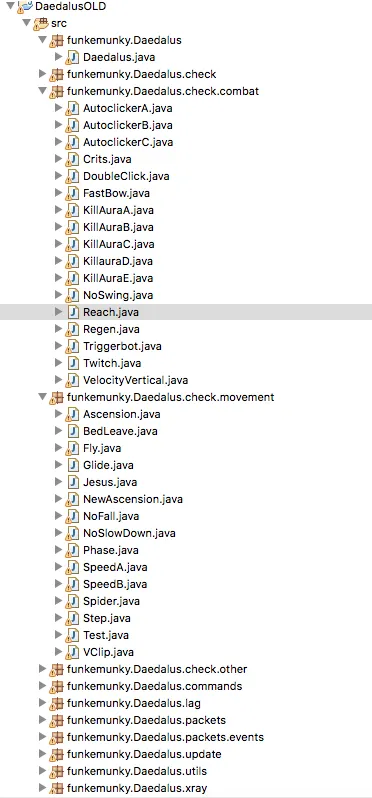Click the file icon next to Spider.java
Screen dimensions: 372x798
pyautogui.click(x=73, y=601)
